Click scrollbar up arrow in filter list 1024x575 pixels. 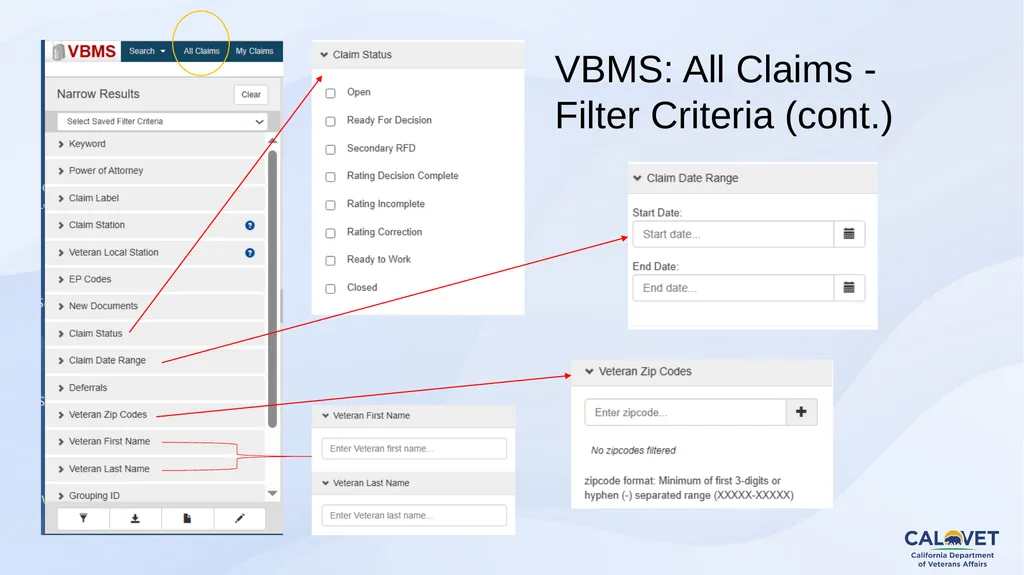click(x=273, y=140)
